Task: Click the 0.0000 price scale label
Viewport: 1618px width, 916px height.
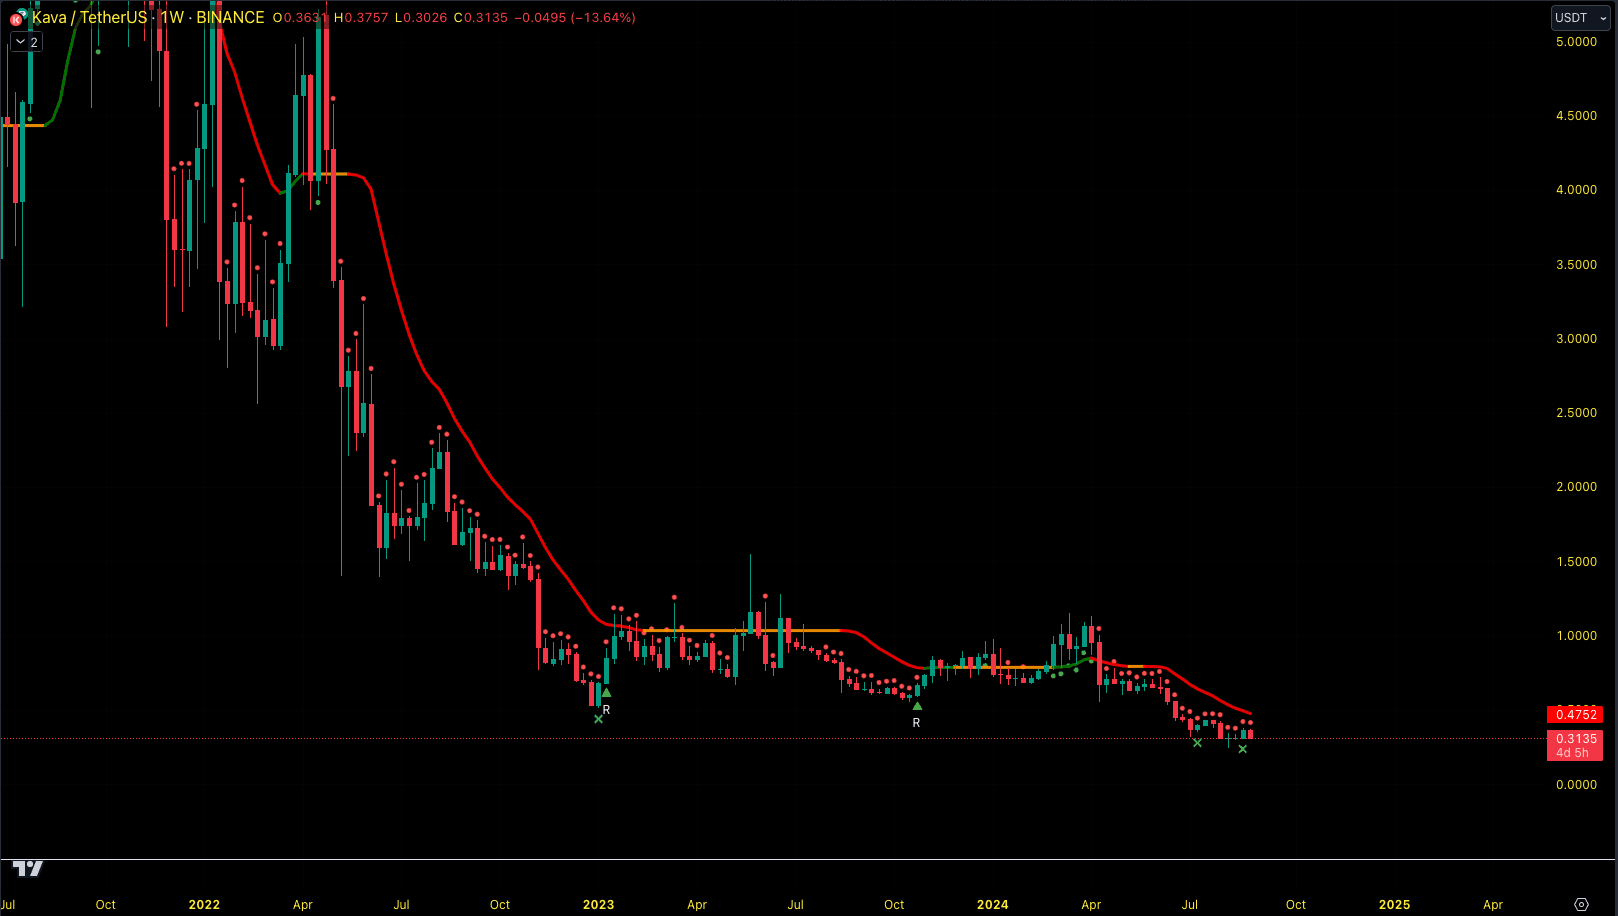Action: pos(1576,785)
